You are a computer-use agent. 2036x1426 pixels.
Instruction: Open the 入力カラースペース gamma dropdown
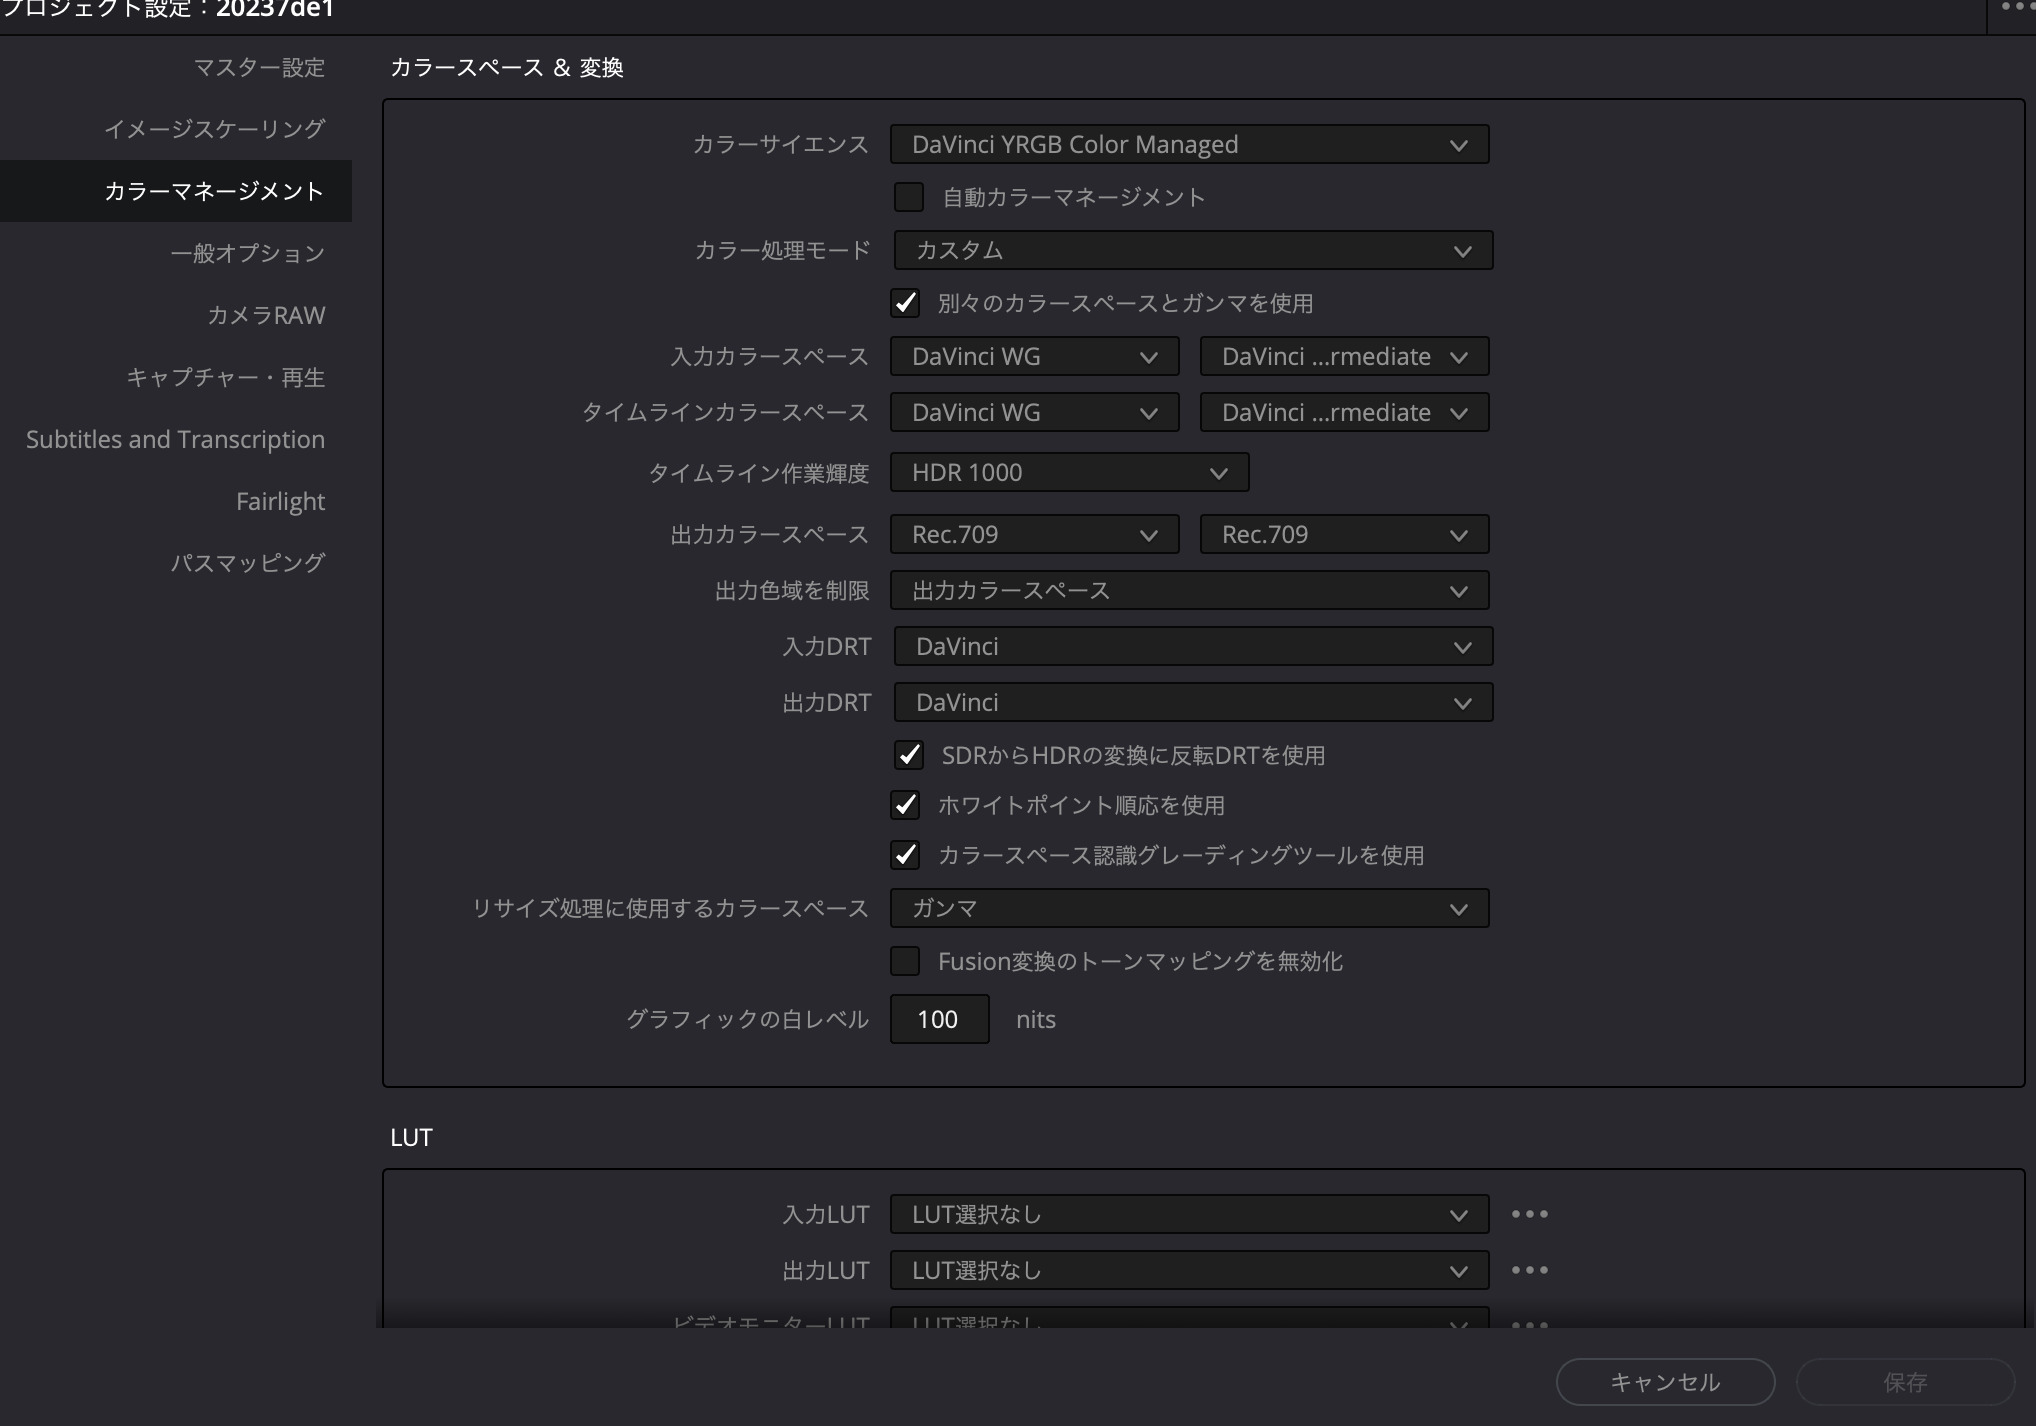point(1344,356)
